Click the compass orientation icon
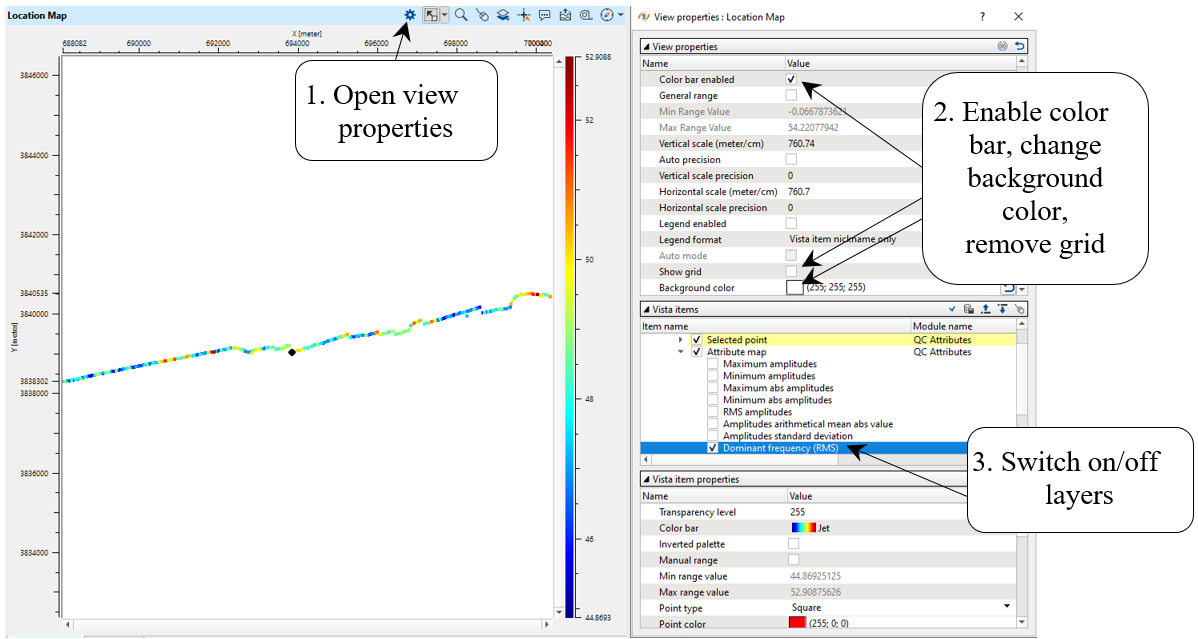The width and height of the screenshot is (1198, 639). coord(606,15)
